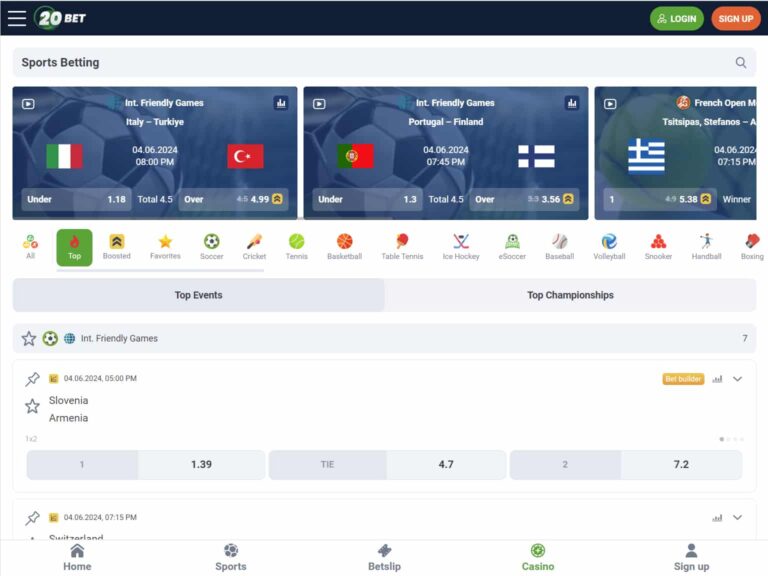Select the eSoccer category
The height and width of the screenshot is (576, 768).
coord(512,247)
